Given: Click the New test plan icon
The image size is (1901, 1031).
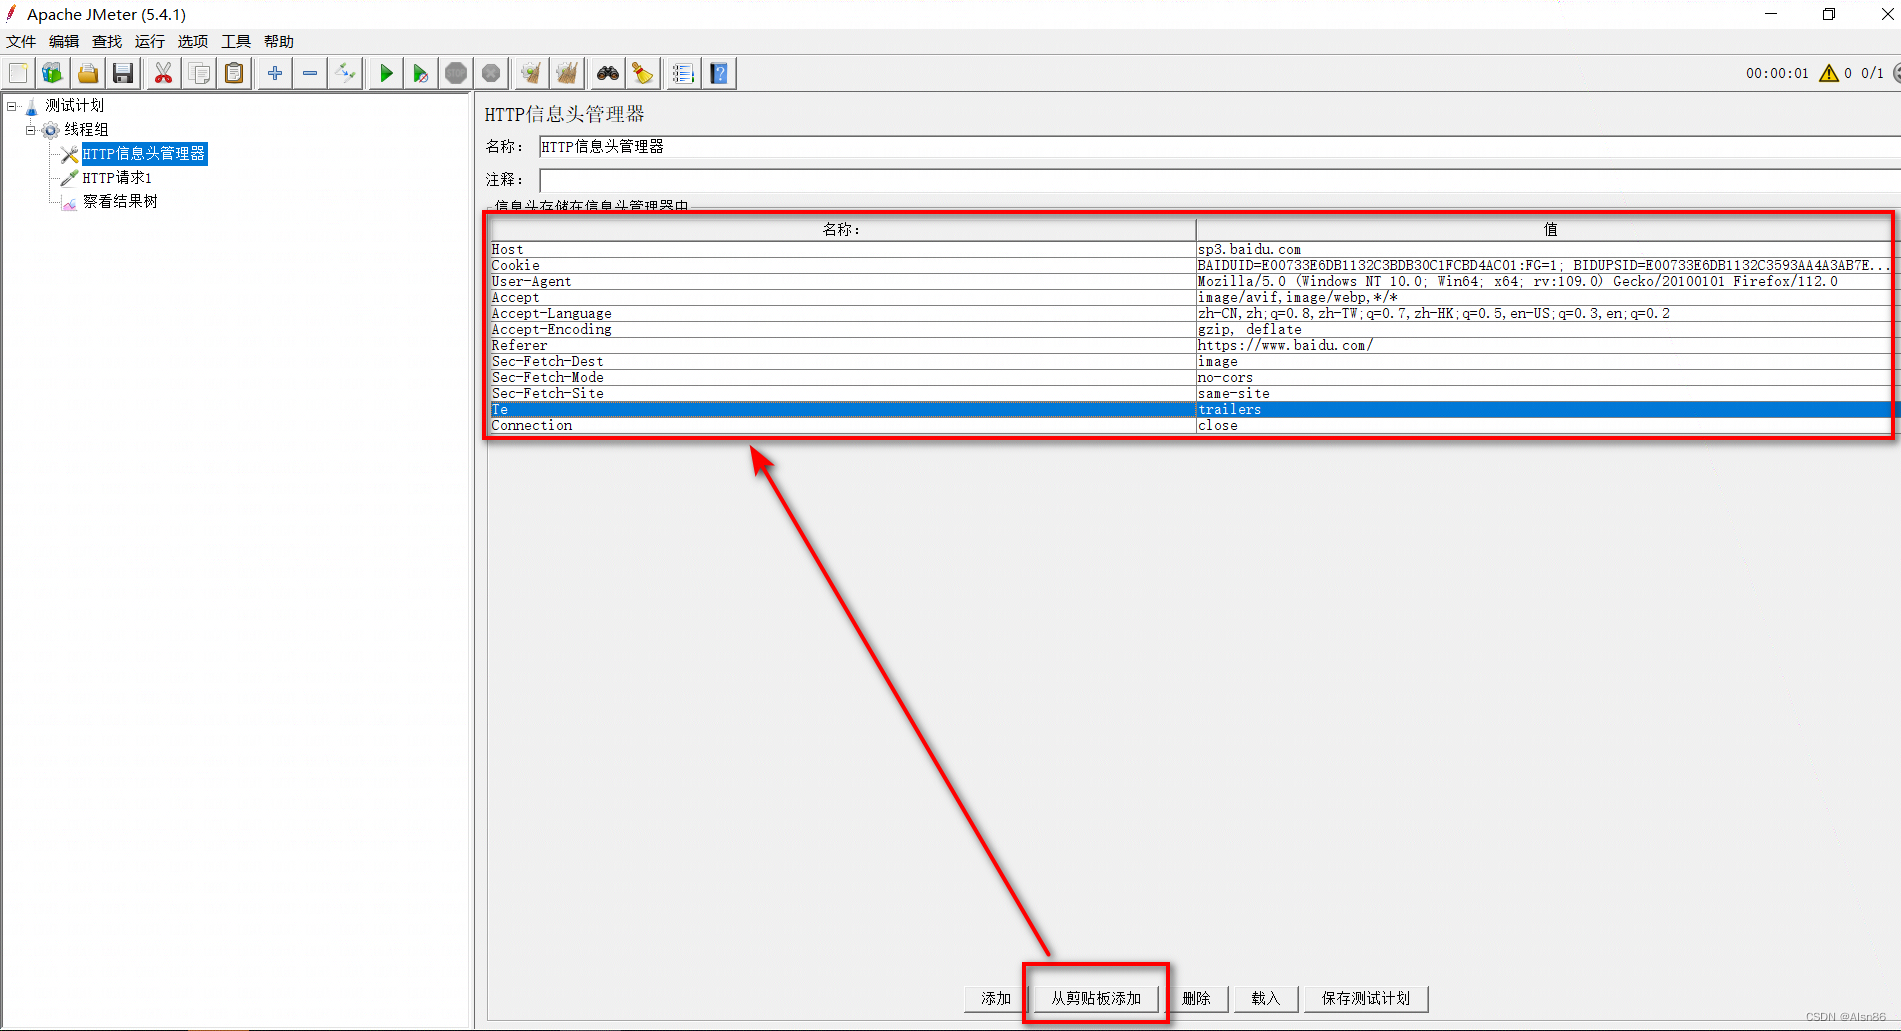Looking at the screenshot, I should point(18,73).
